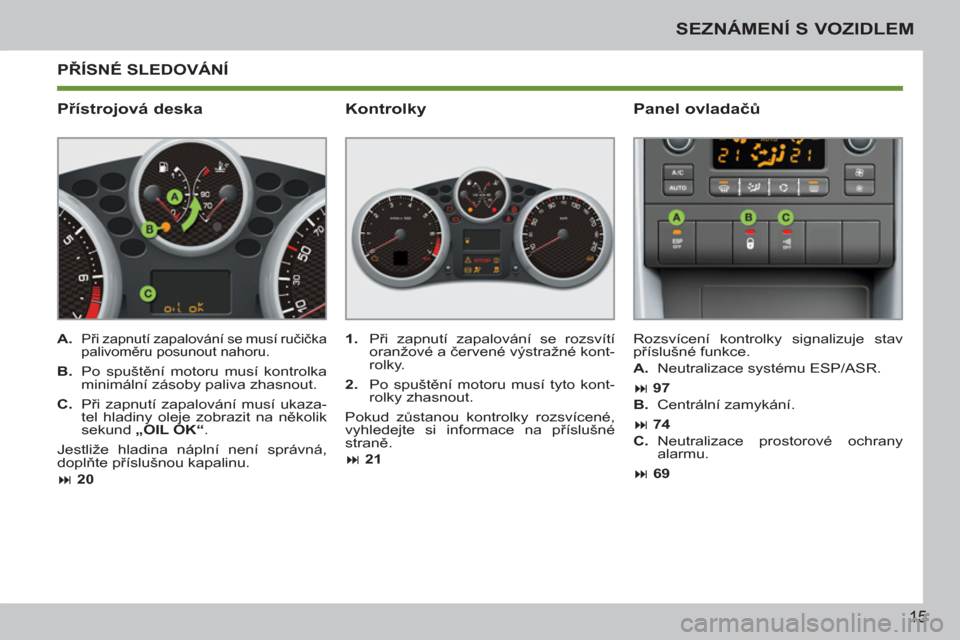Click the arrow icon beside page reference 20
Viewport: 960px width, 640px height.
[64, 480]
